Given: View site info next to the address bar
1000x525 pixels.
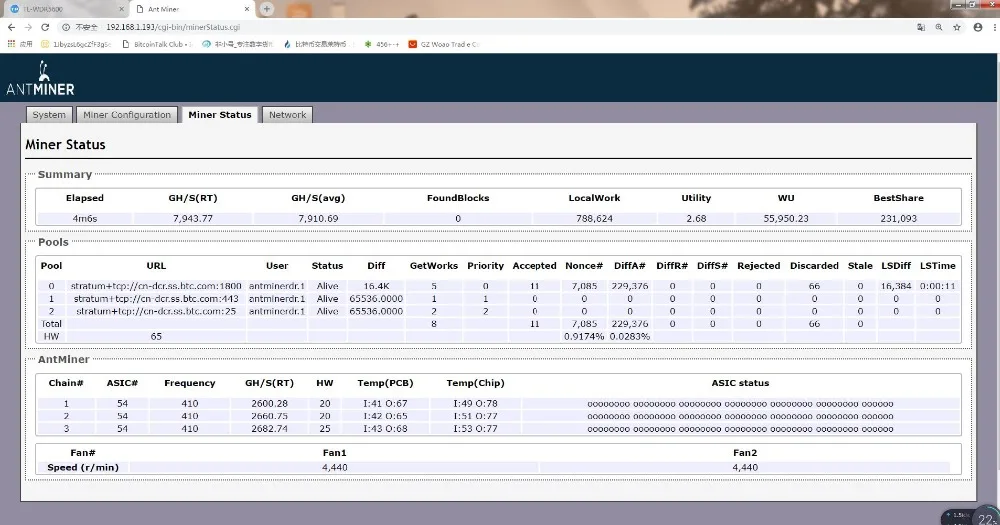Looking at the screenshot, I should (x=66, y=27).
